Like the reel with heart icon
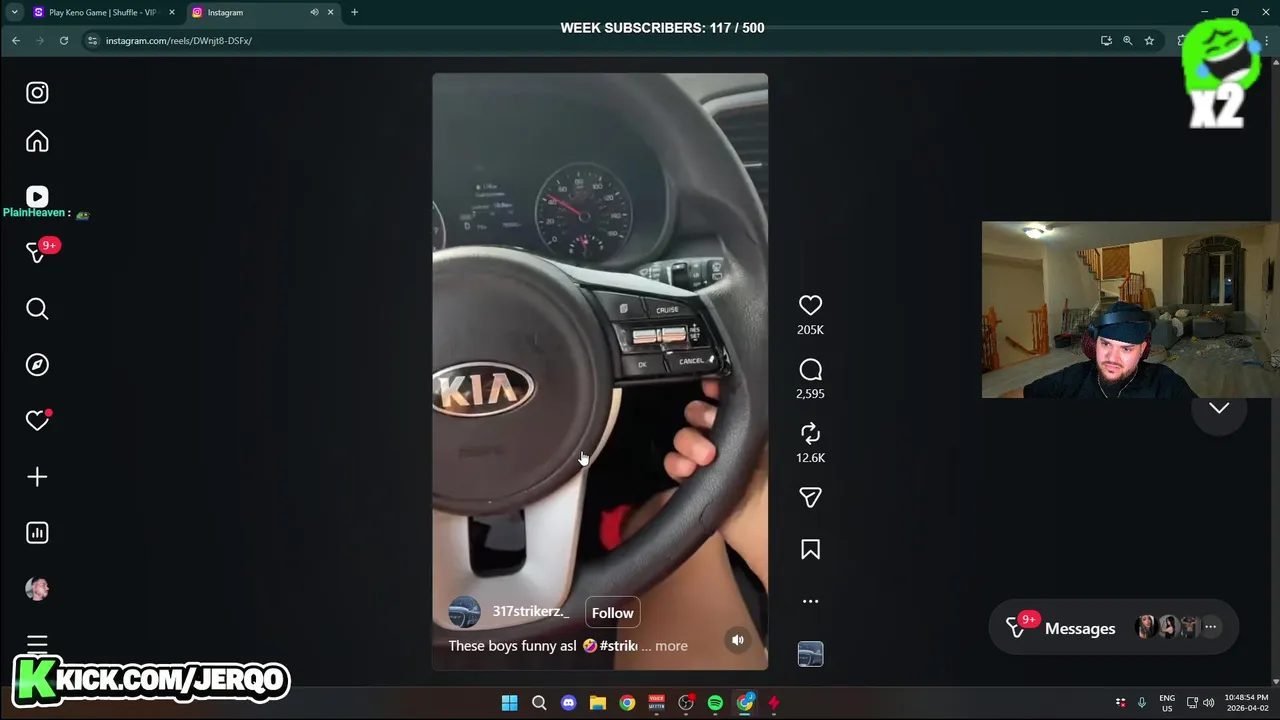Screen dimensions: 1280x720 (810, 306)
